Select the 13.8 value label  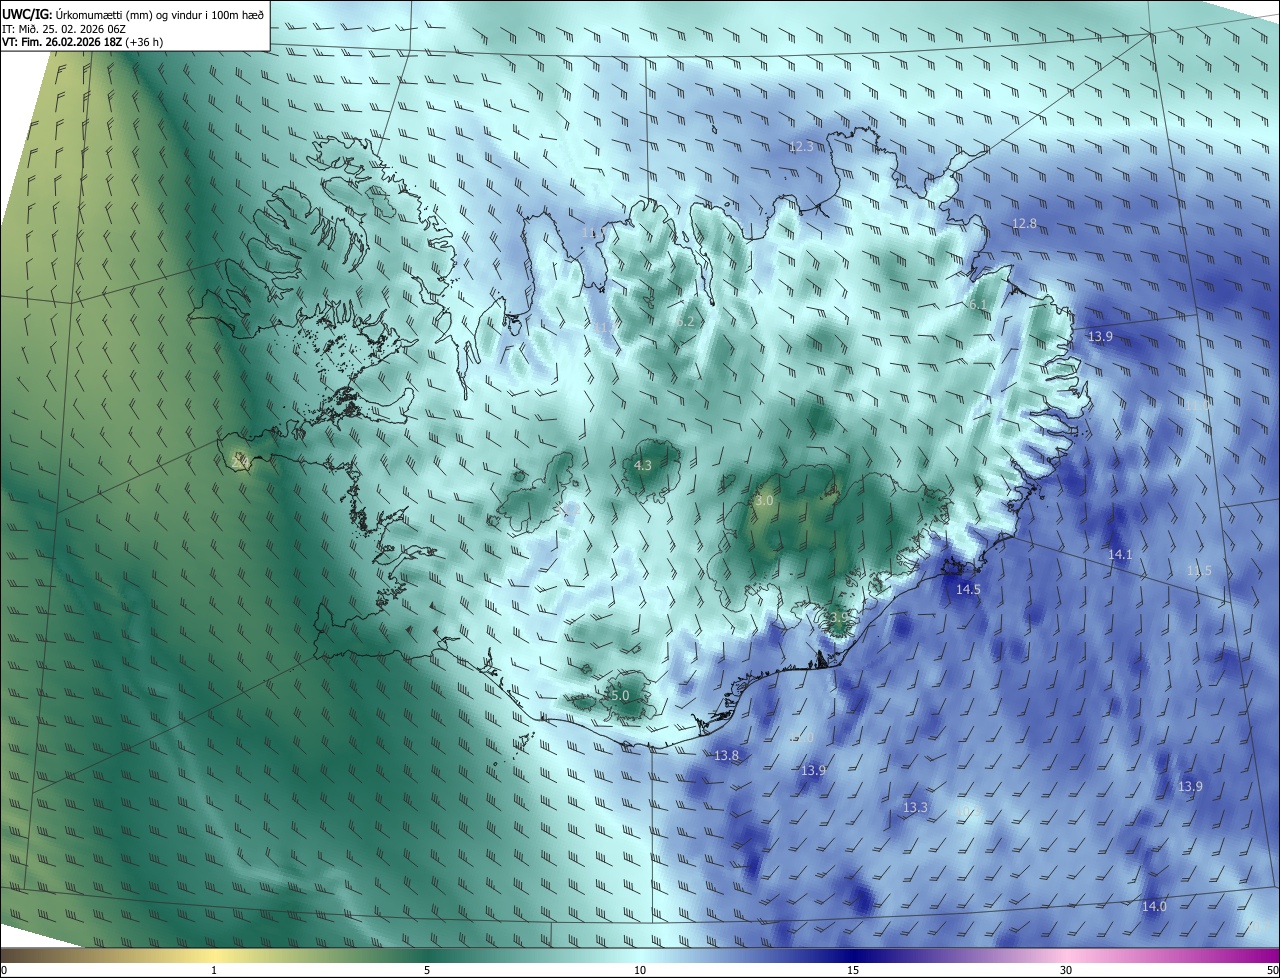pyautogui.click(x=726, y=756)
